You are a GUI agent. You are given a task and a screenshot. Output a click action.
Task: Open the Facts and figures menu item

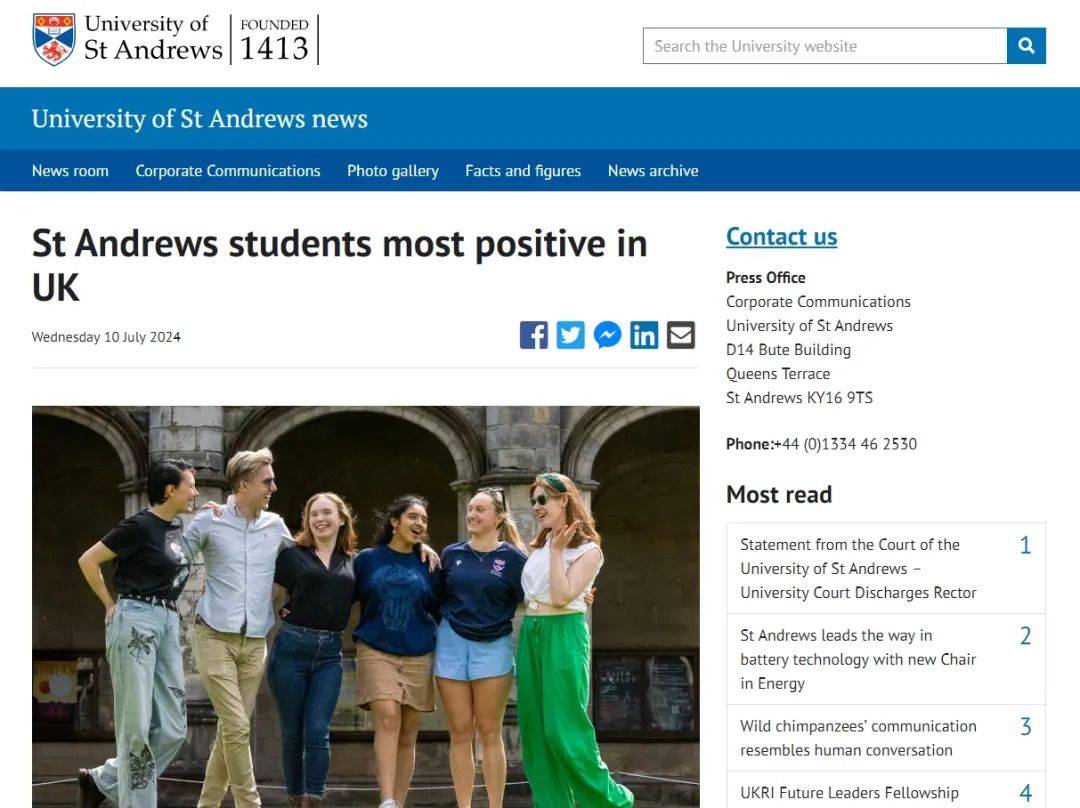click(x=523, y=171)
